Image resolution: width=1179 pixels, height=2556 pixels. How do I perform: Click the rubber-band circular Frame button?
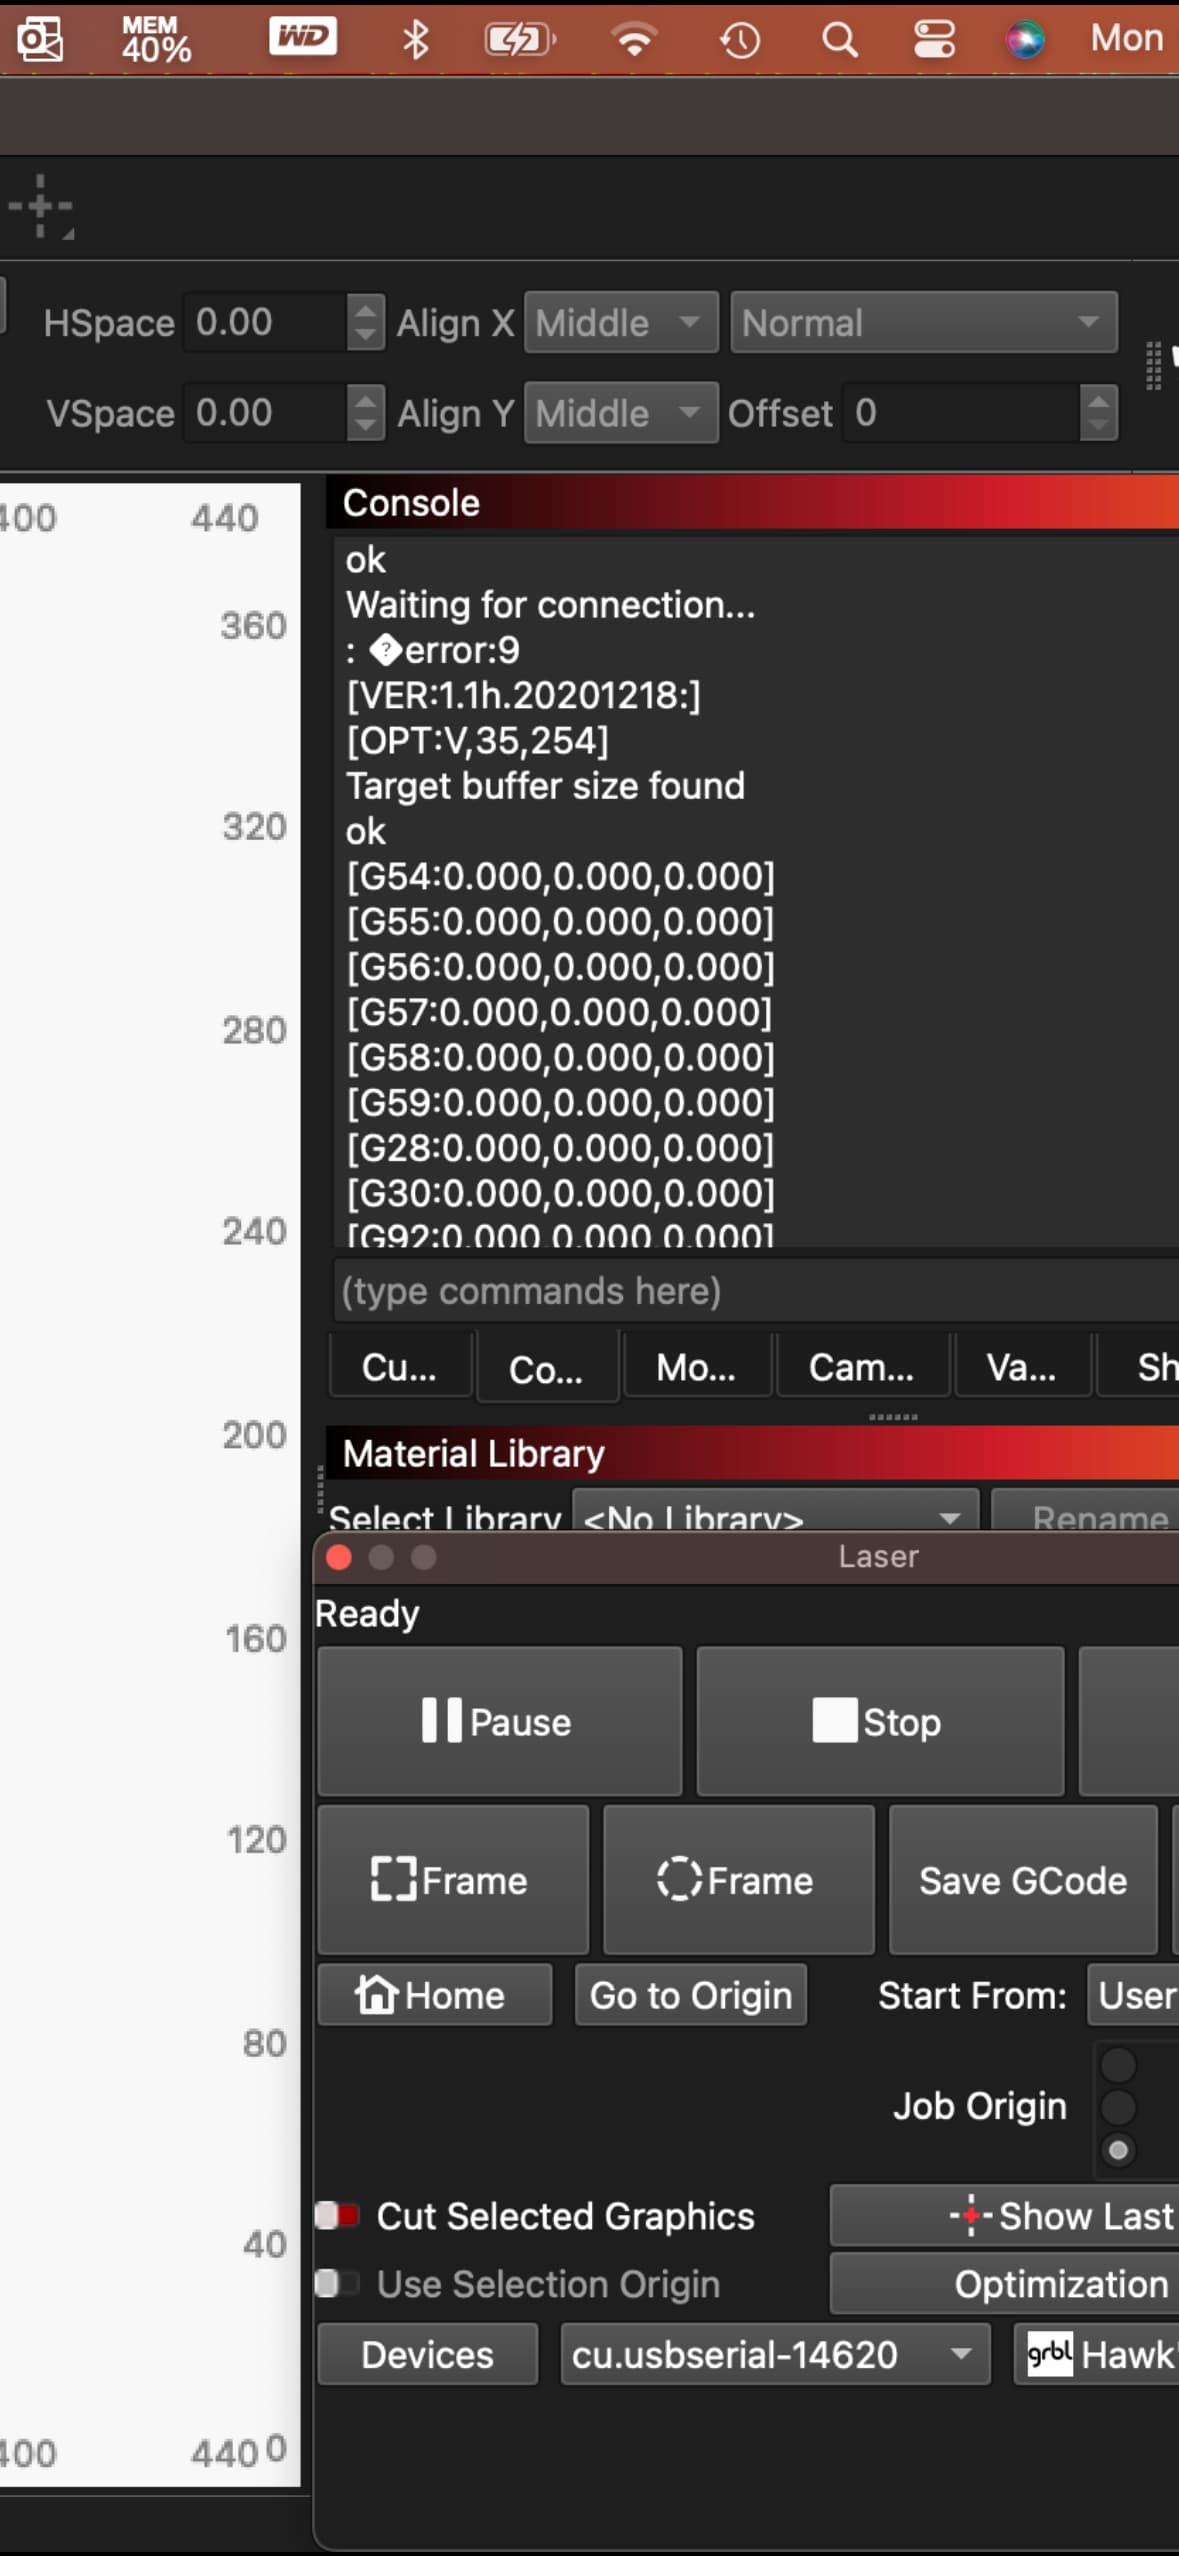tap(739, 1880)
